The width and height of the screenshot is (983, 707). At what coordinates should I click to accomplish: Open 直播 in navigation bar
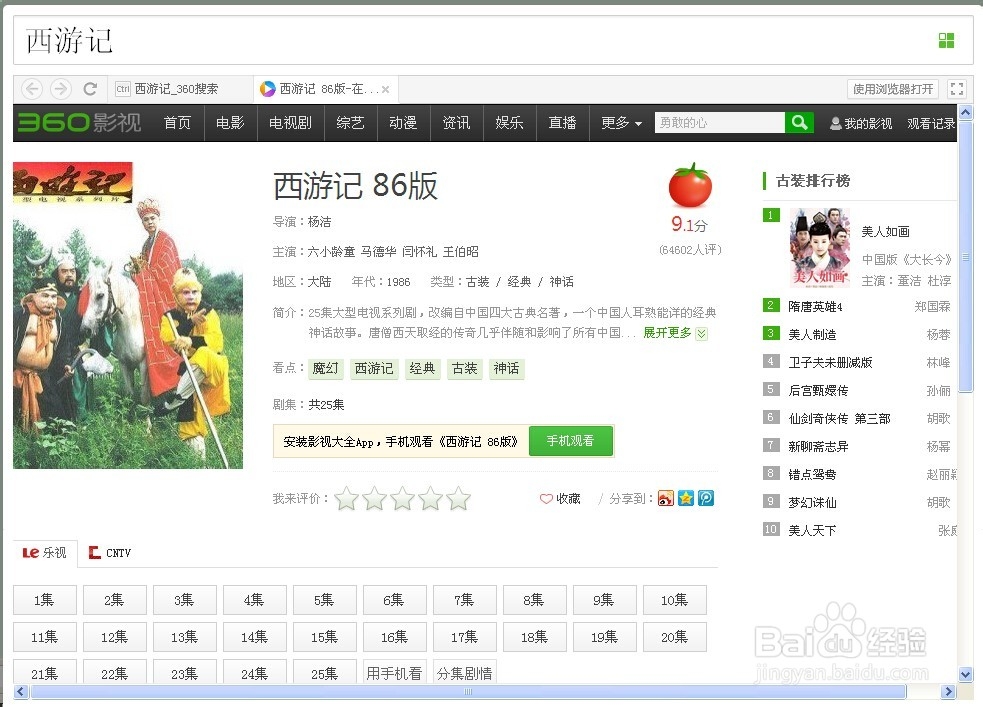(562, 123)
